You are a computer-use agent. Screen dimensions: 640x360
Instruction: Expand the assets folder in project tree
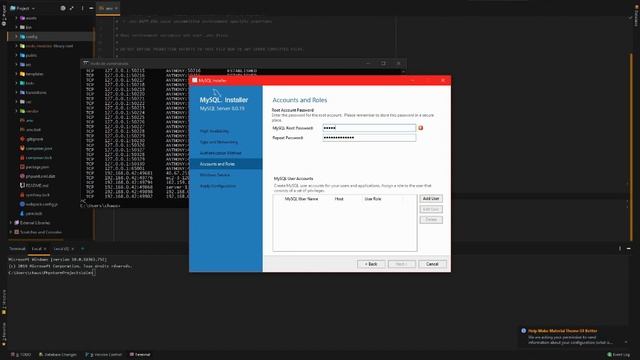[16, 18]
